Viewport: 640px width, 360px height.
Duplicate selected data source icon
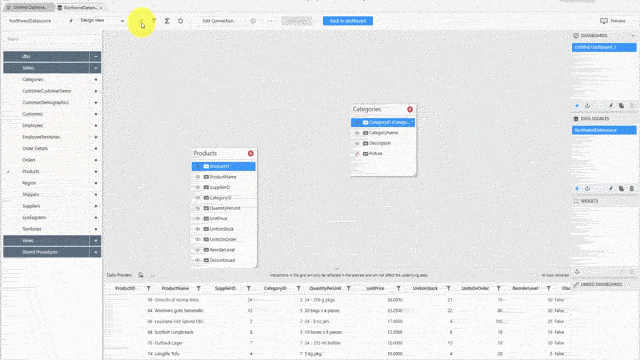click(621, 189)
